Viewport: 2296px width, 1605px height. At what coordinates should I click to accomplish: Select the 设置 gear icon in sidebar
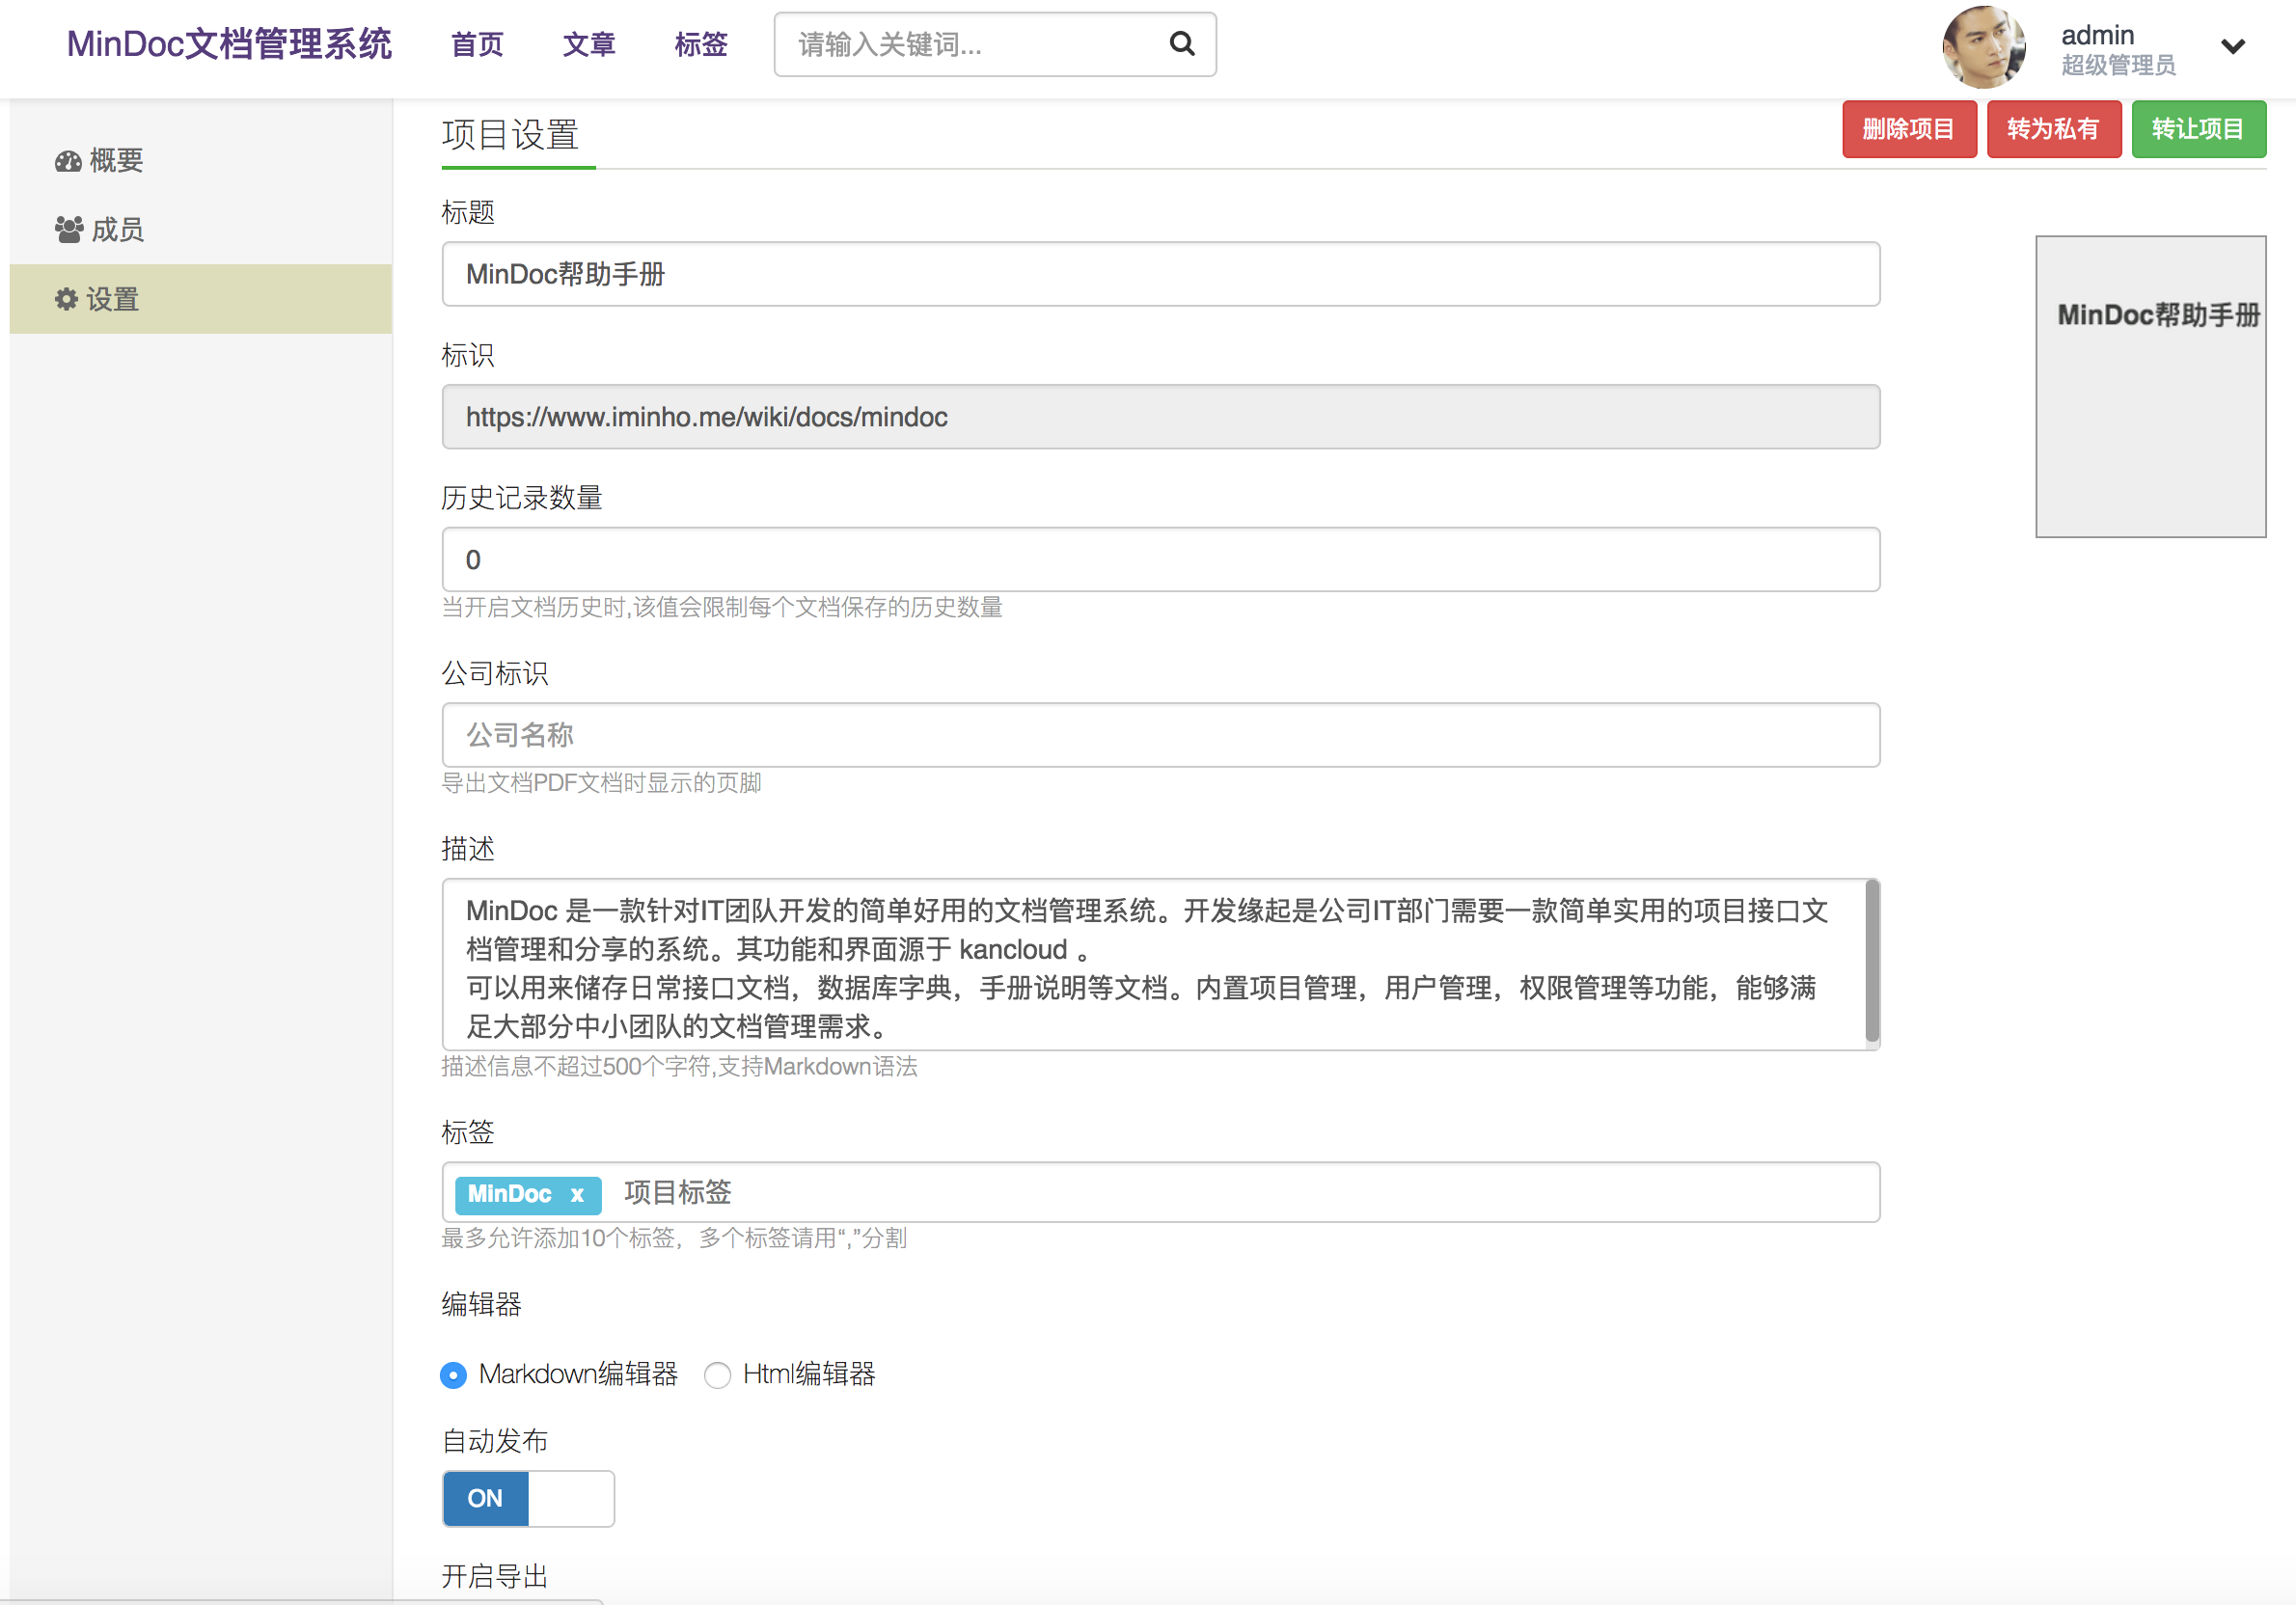click(66, 298)
